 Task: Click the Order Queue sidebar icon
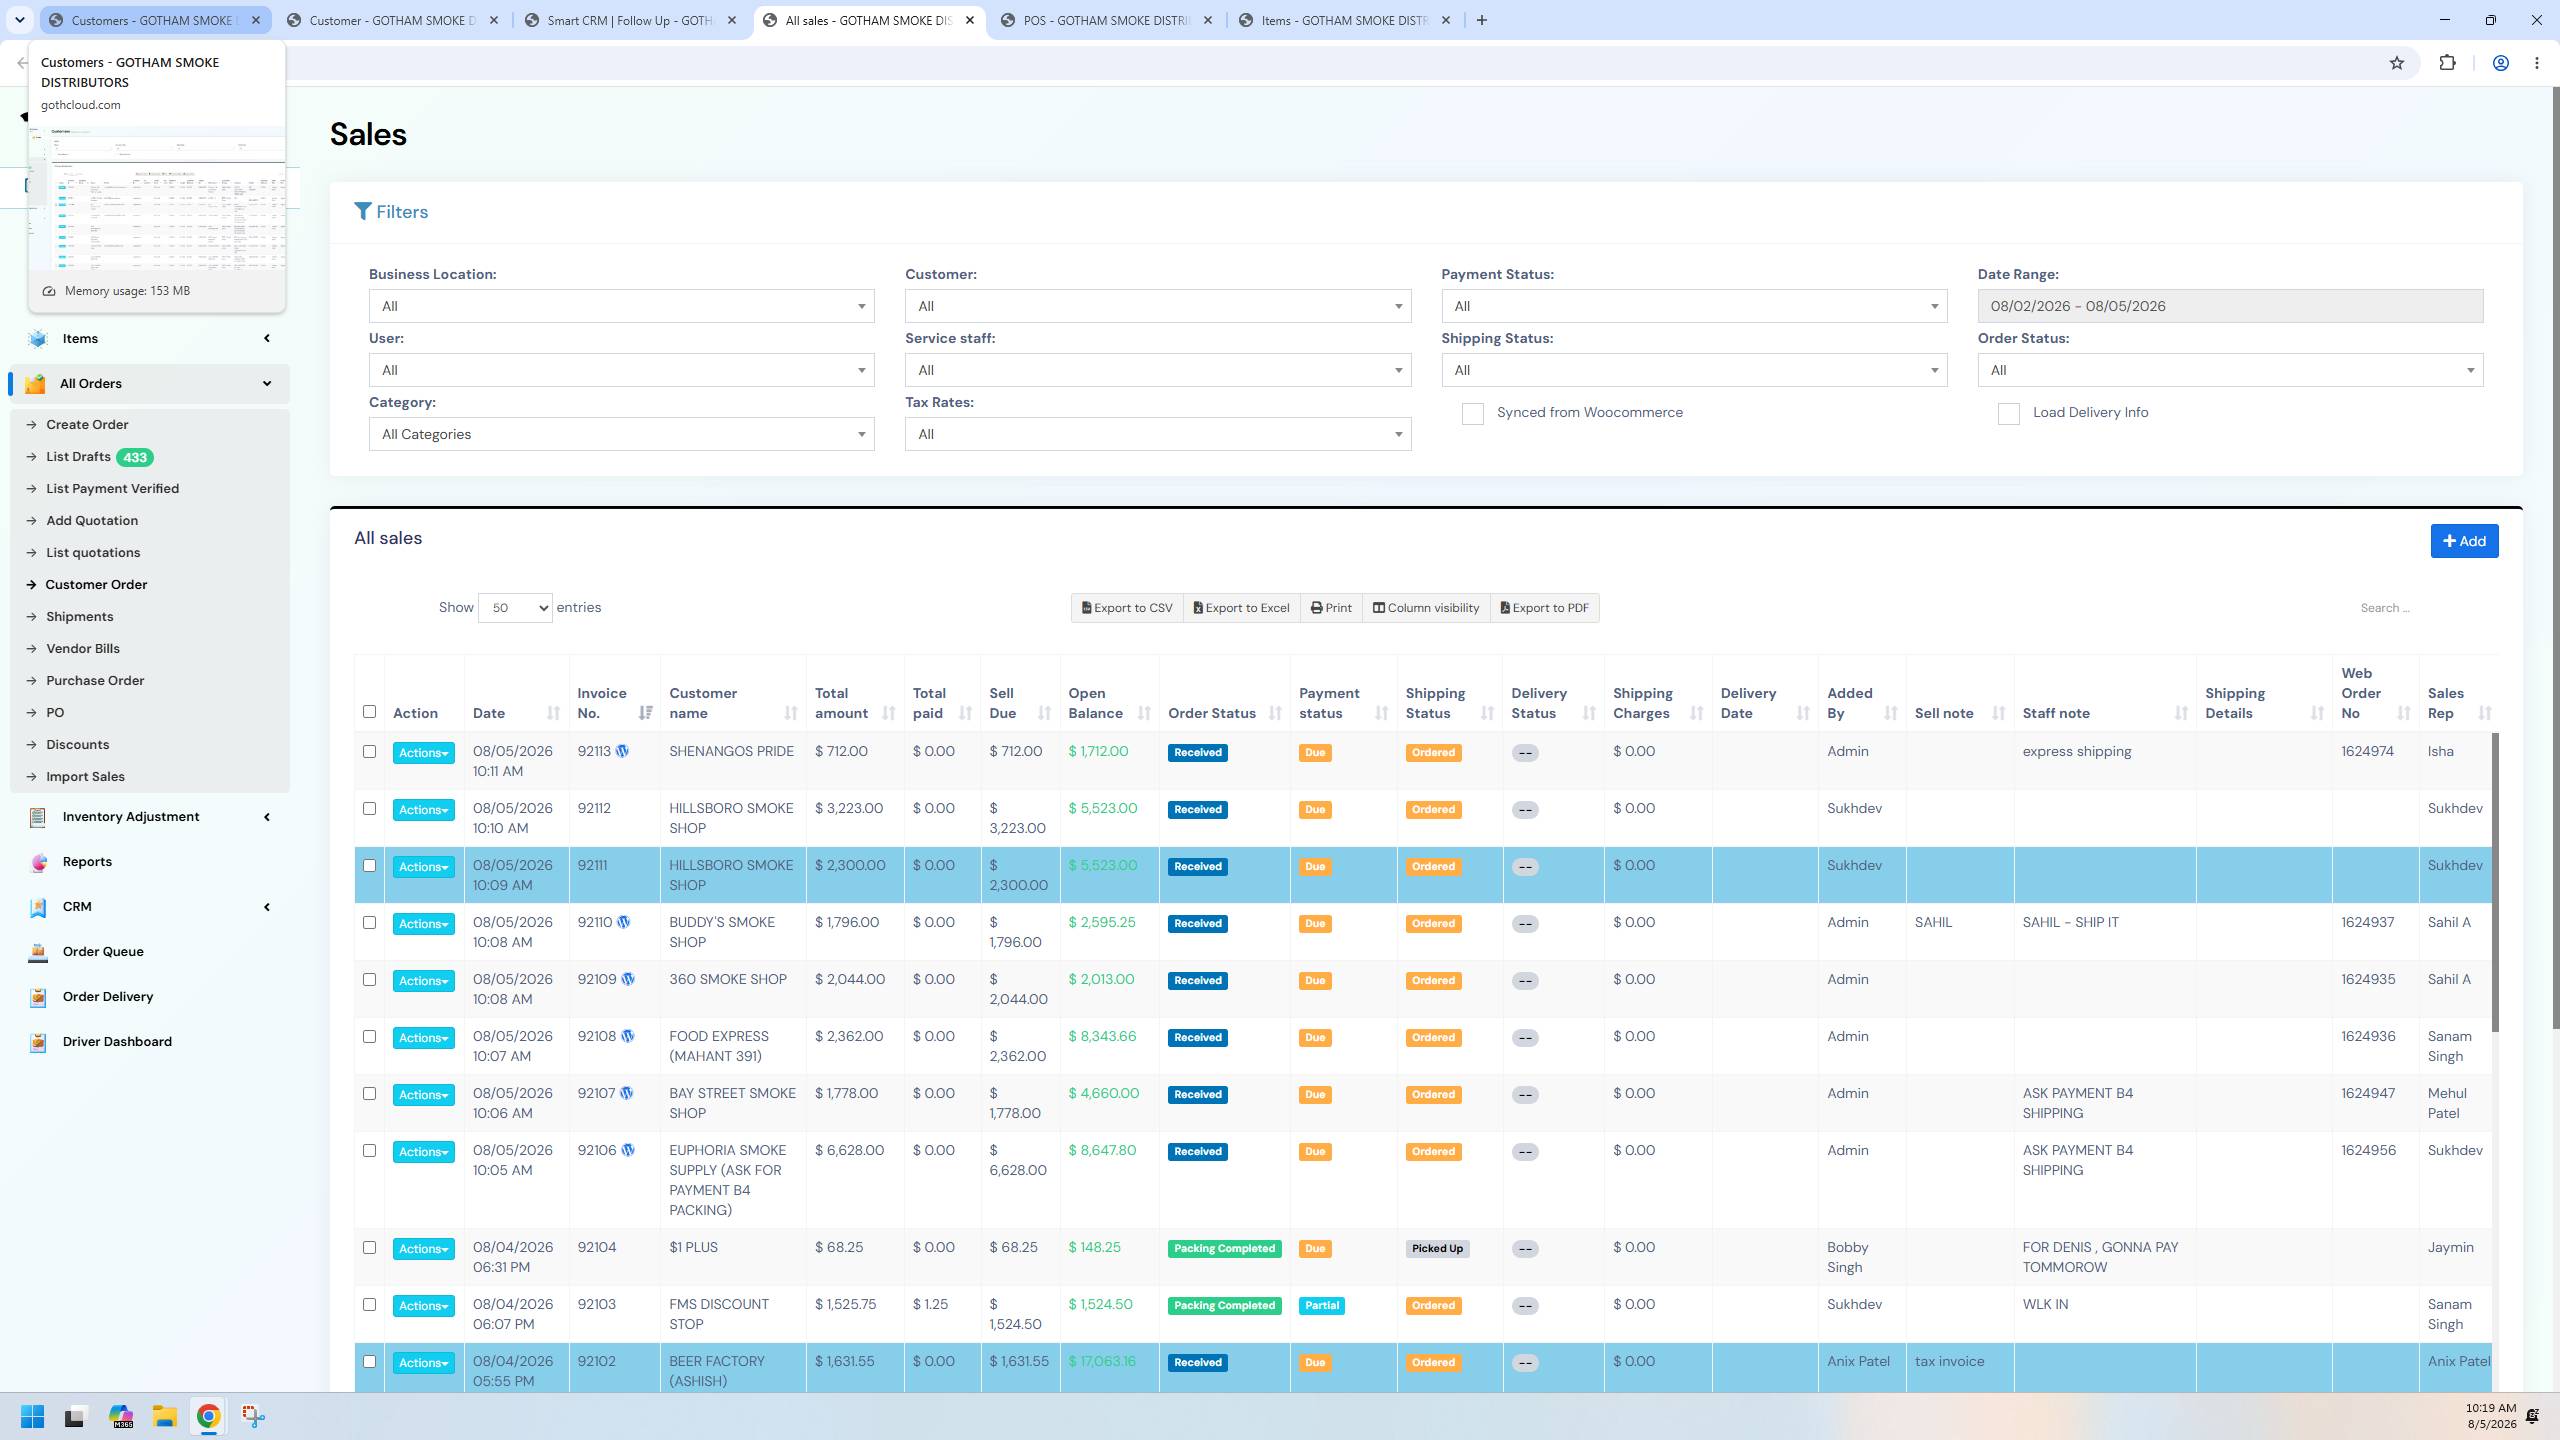point(38,952)
